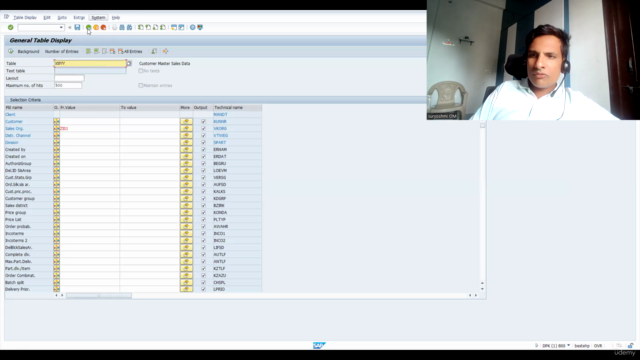Click the horizontal scrollbar thumb under the table
The image size is (640, 360).
coord(99,295)
